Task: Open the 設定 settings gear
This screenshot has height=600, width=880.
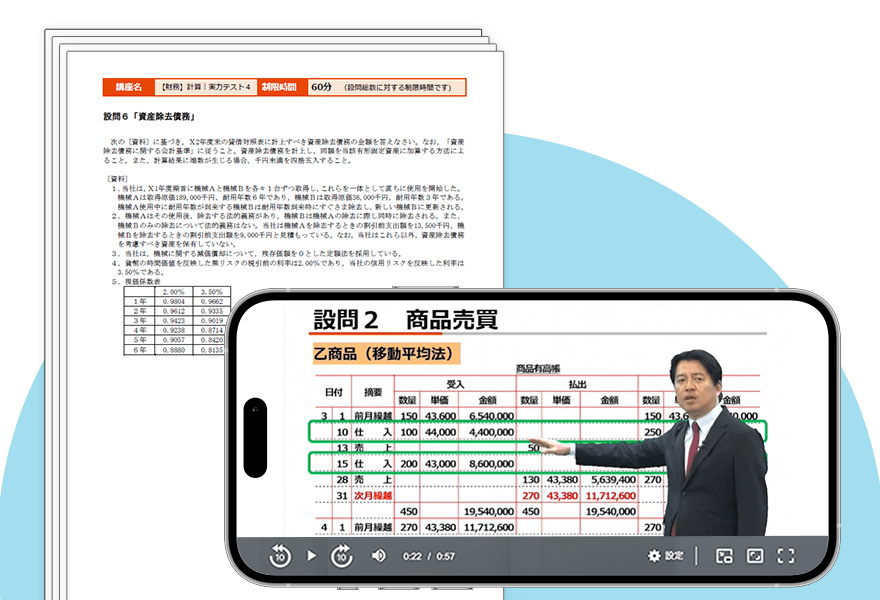Action: (667, 556)
